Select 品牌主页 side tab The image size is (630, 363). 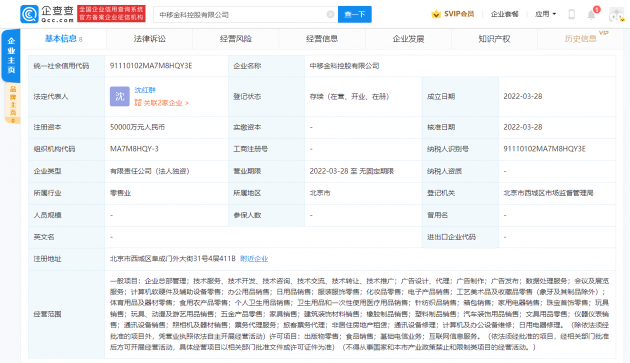coord(13,103)
